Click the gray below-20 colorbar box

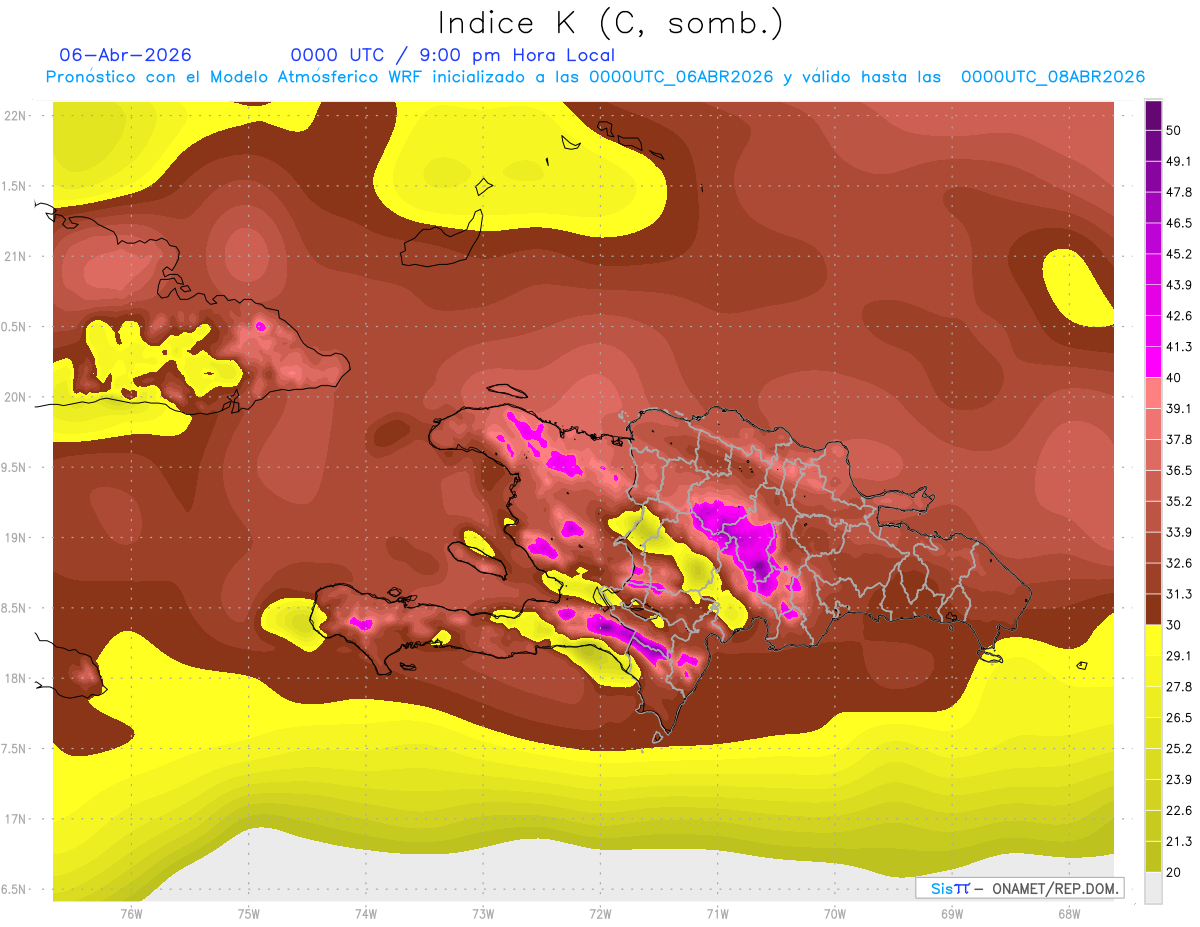pos(1153,887)
